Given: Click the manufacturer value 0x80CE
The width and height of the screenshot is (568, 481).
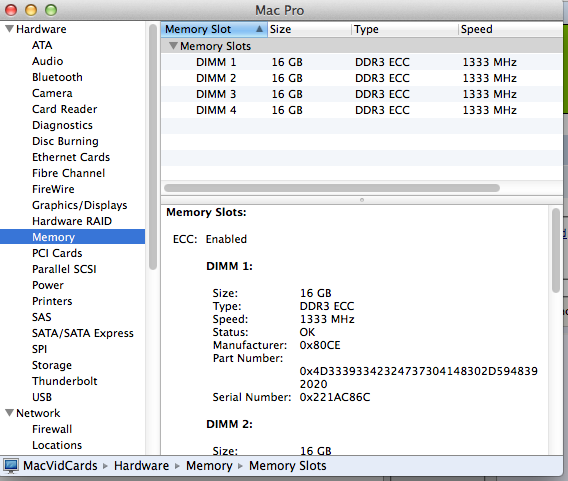Looking at the screenshot, I should click(320, 345).
